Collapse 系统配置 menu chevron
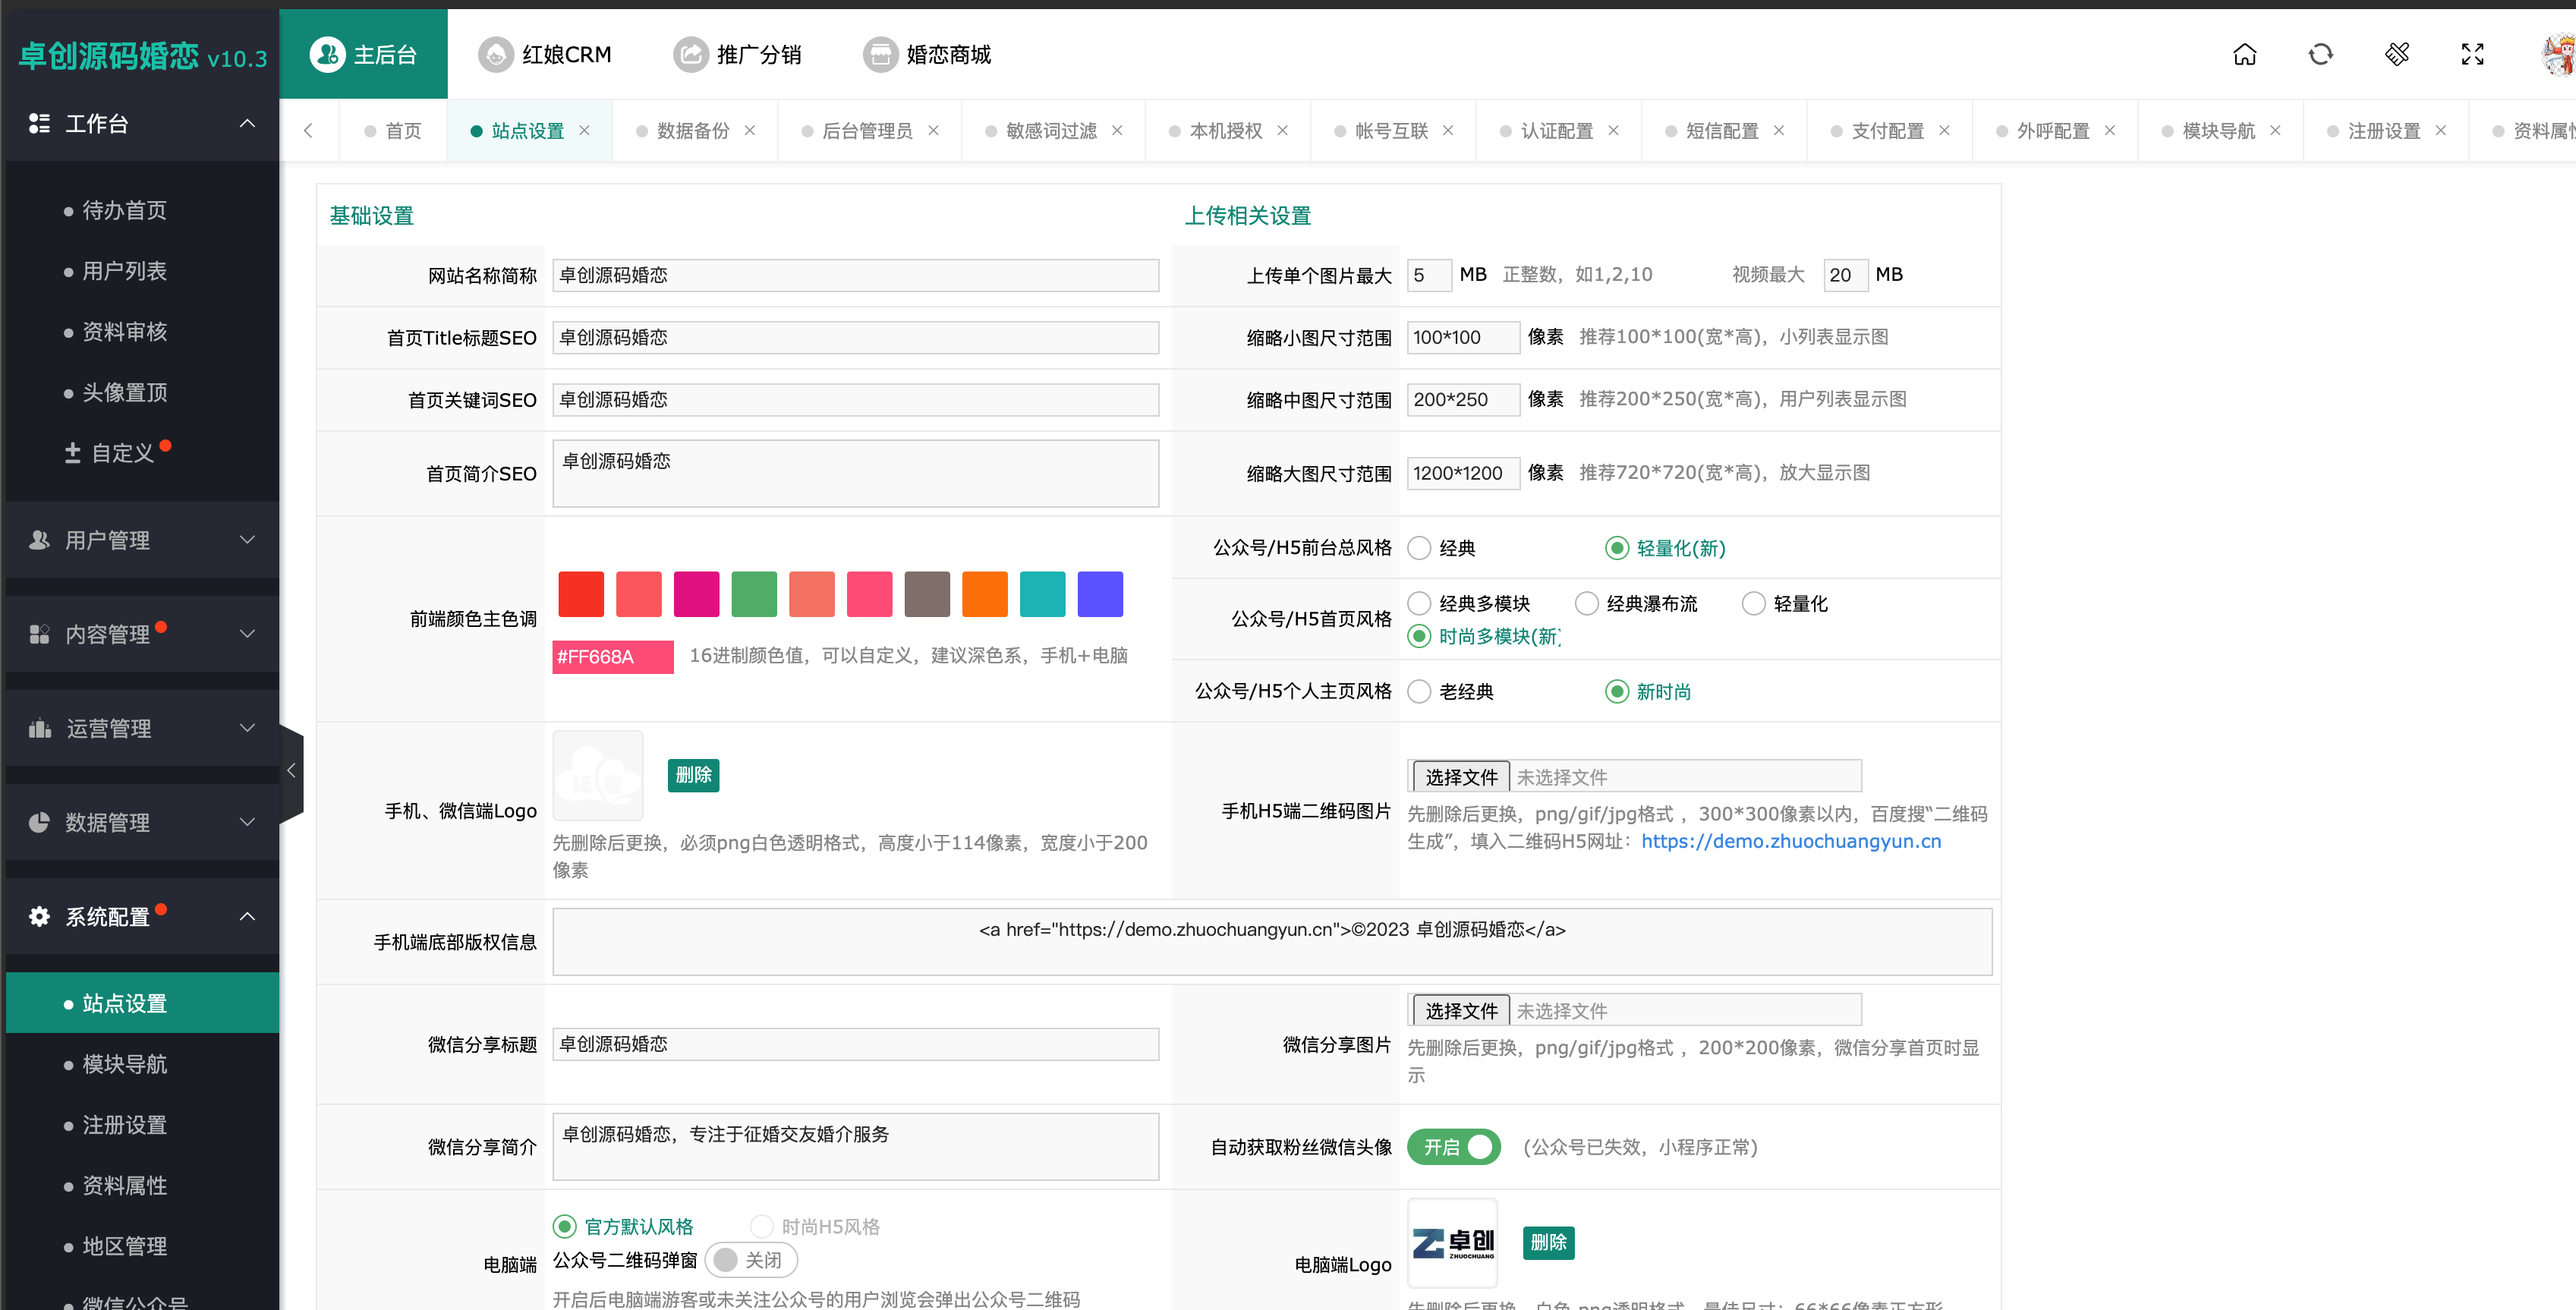Screen dimensions: 2576x1310 [247, 916]
